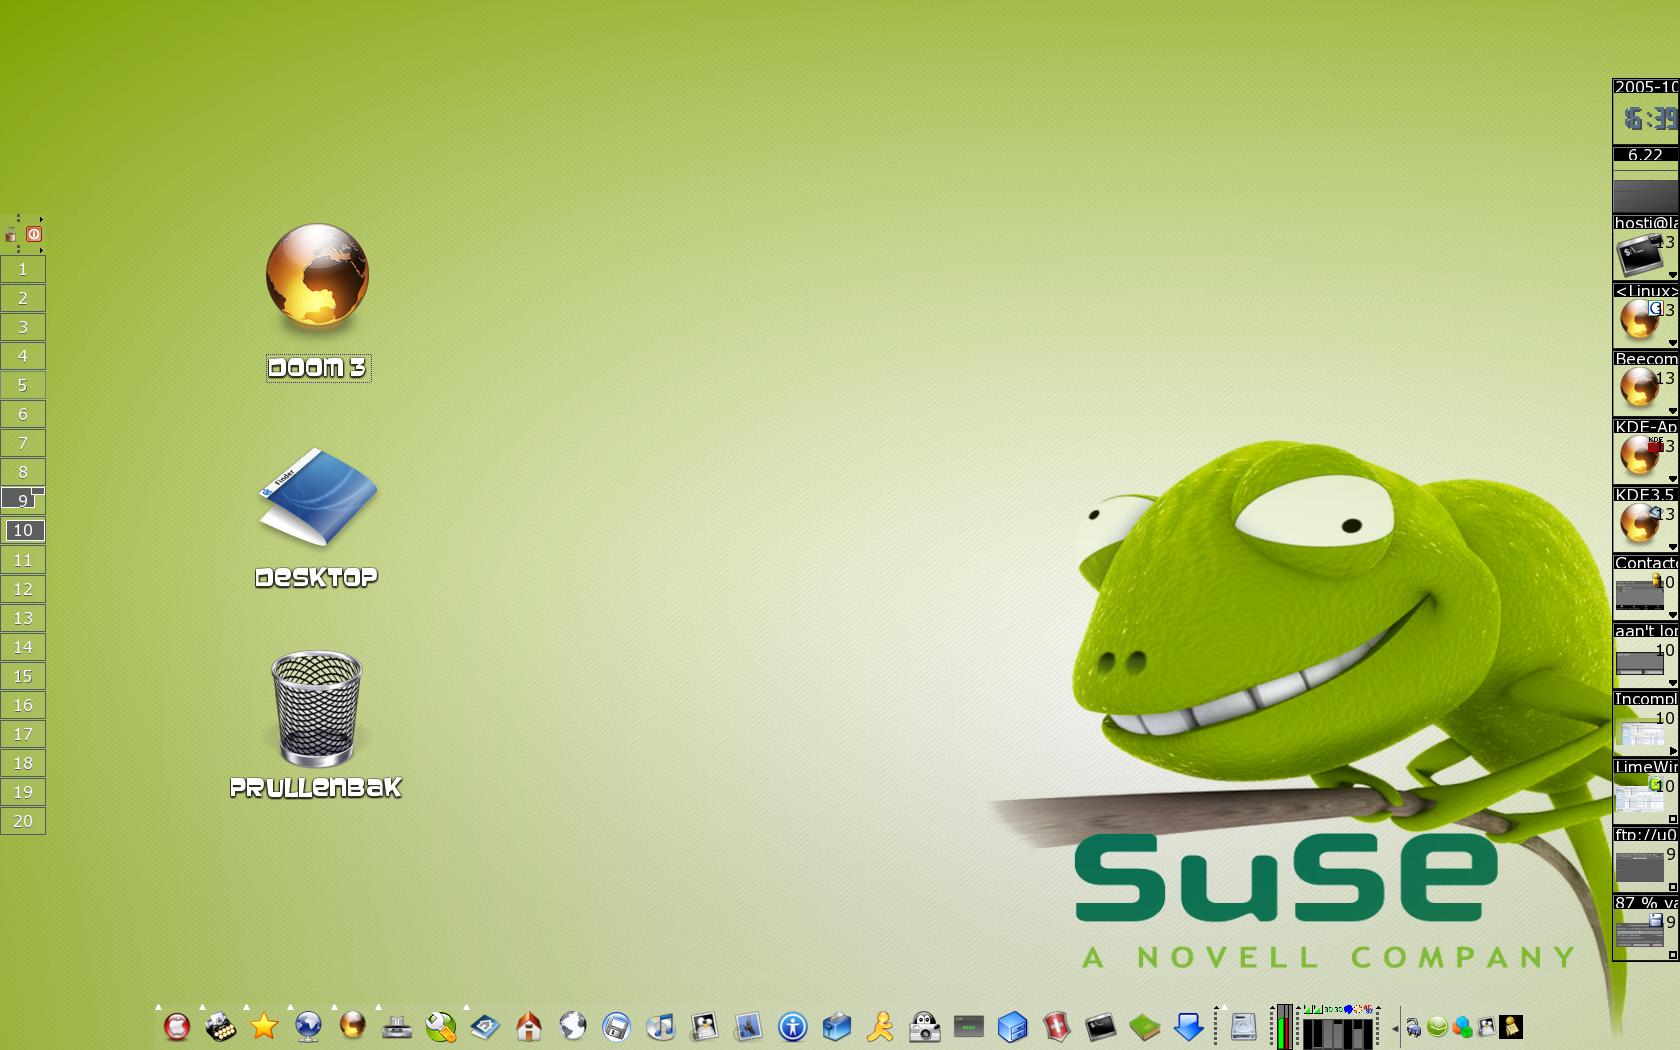The height and width of the screenshot is (1050, 1680).
Task: Open the yellow star bookmarks icon
Action: tap(265, 1027)
